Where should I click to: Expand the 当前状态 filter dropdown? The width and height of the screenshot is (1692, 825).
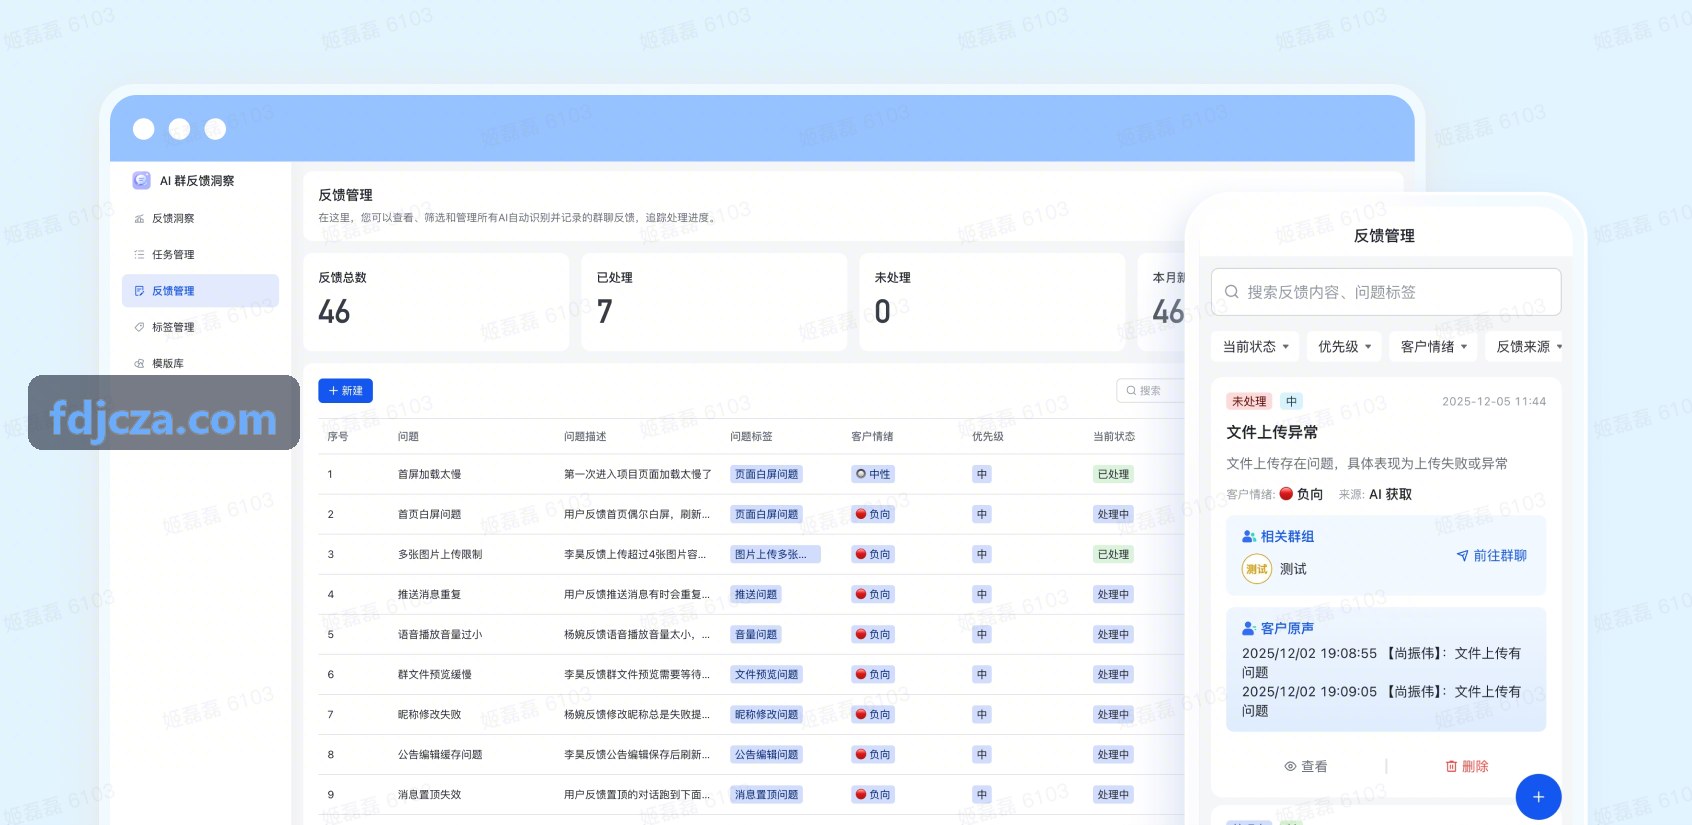[x=1255, y=347]
